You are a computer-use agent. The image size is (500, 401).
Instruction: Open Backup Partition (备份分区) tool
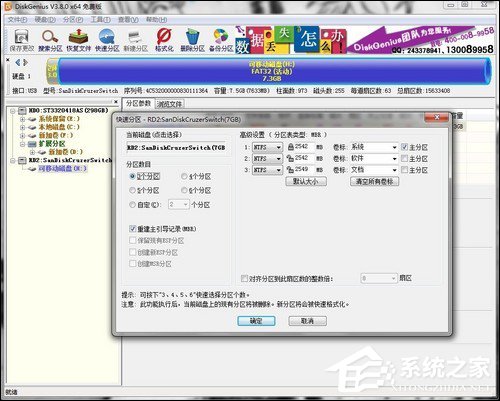221,40
